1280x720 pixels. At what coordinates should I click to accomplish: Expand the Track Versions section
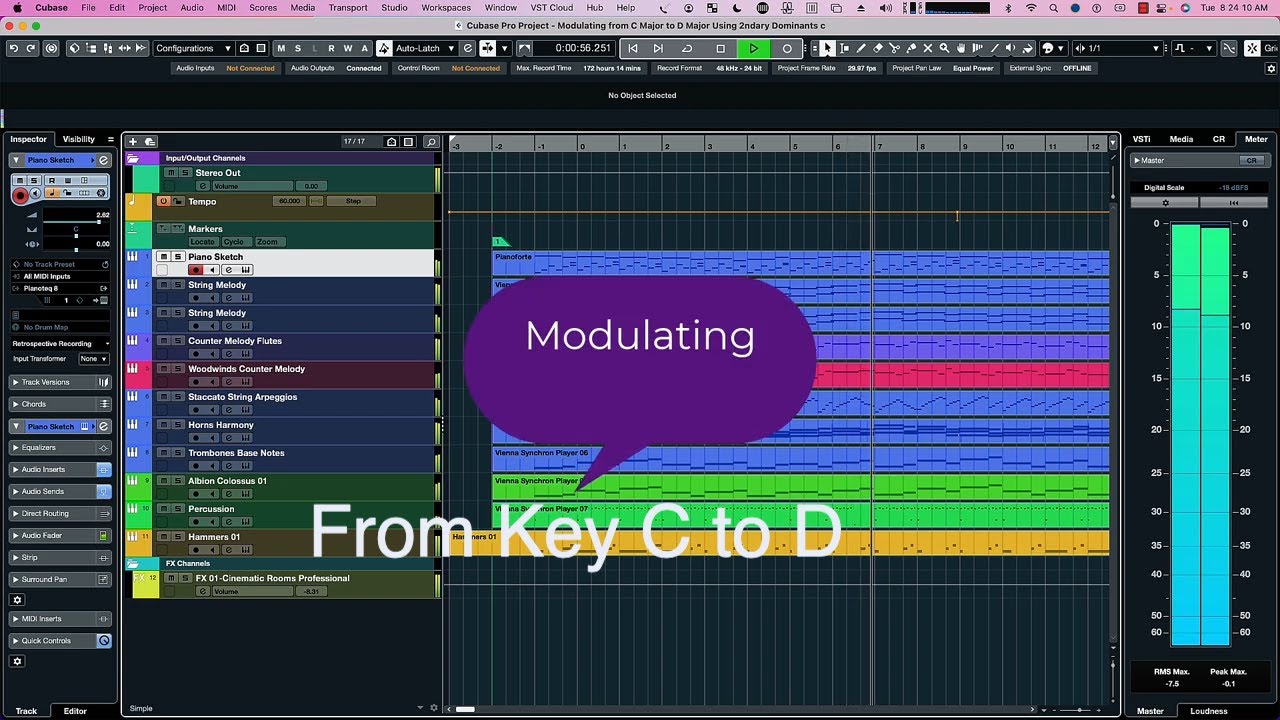(x=60, y=382)
